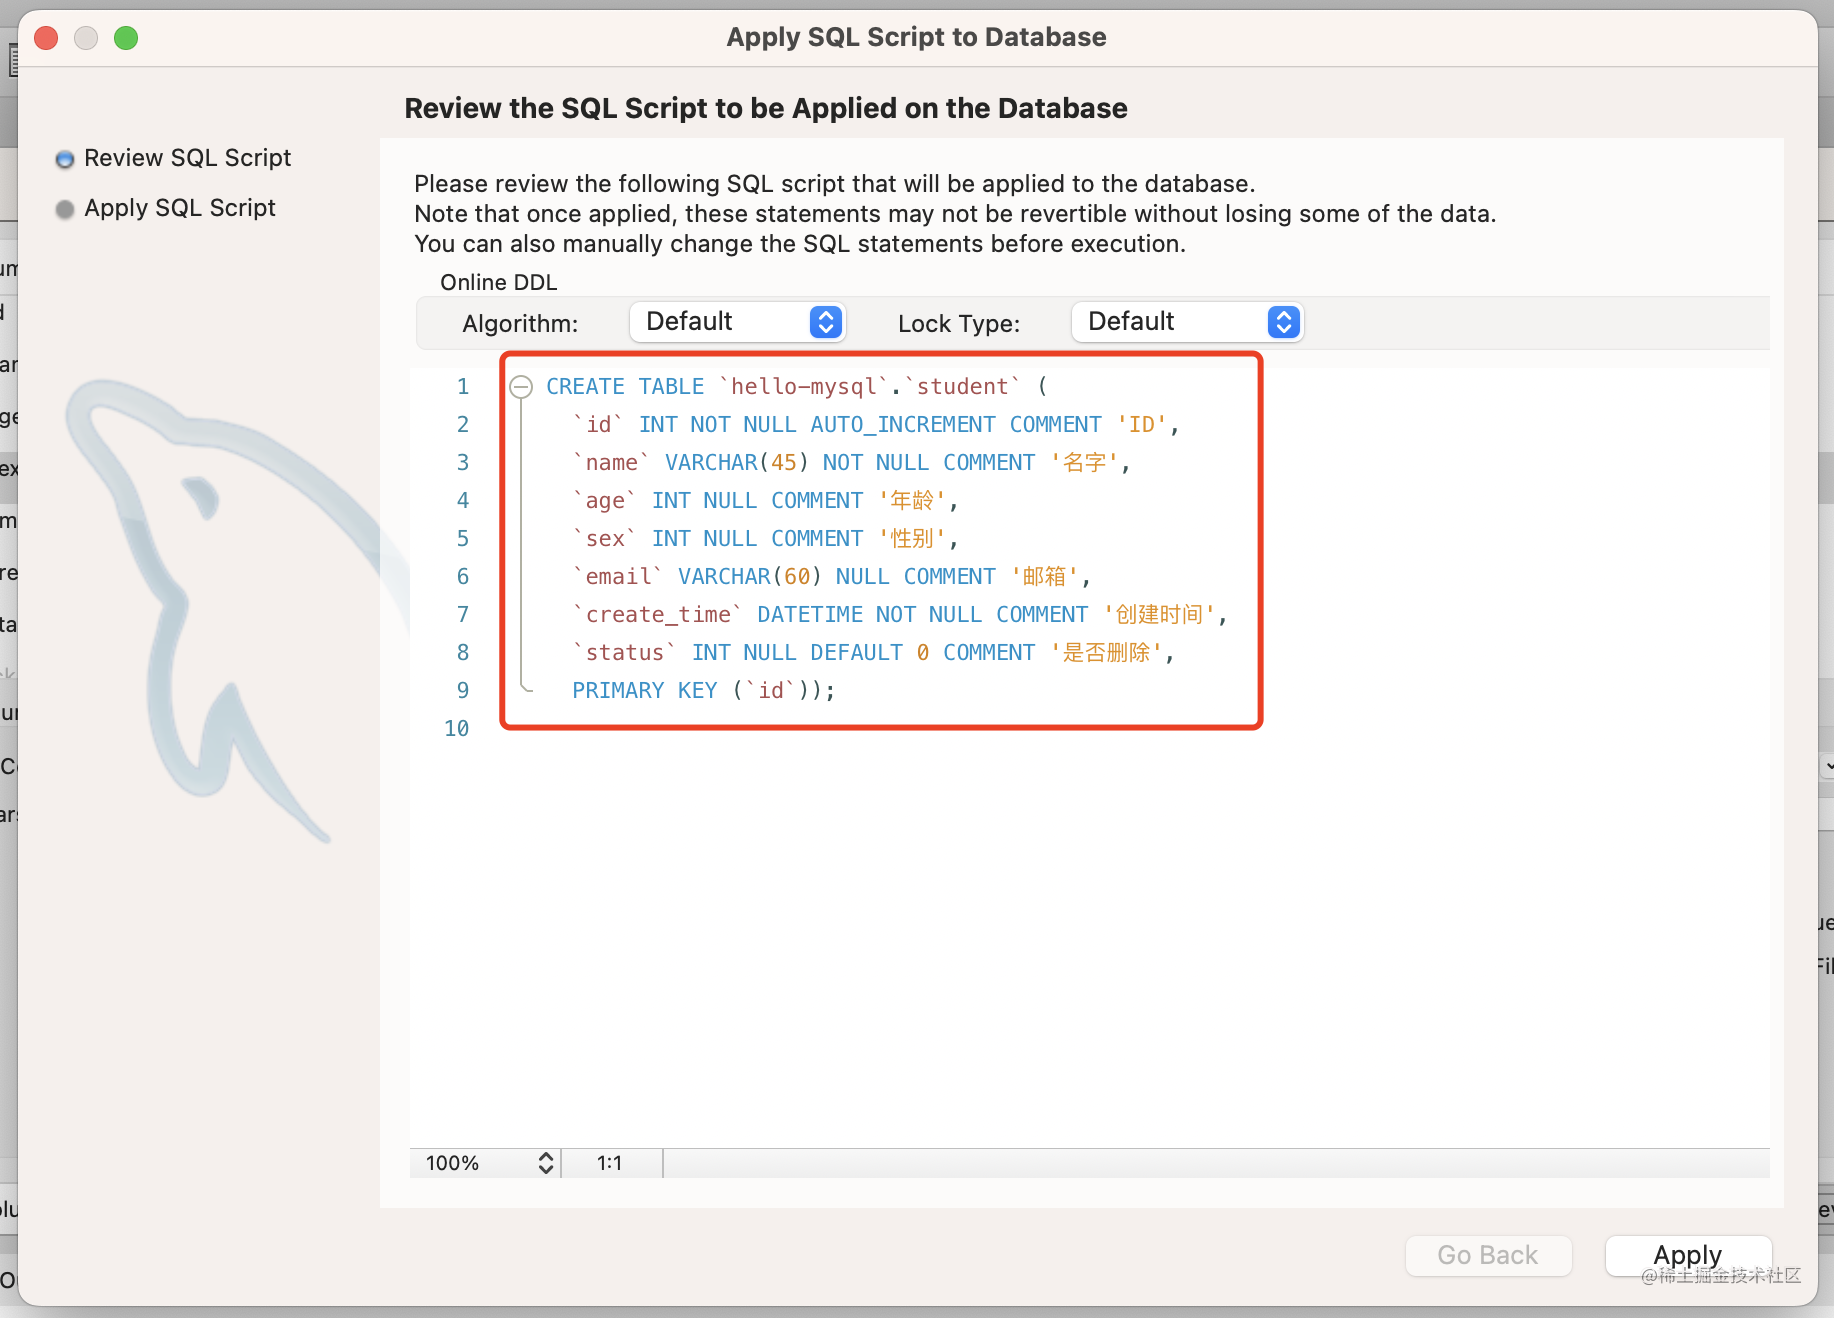This screenshot has width=1834, height=1318.
Task: Collapse the CREATE TABLE code fold marker
Action: point(521,387)
